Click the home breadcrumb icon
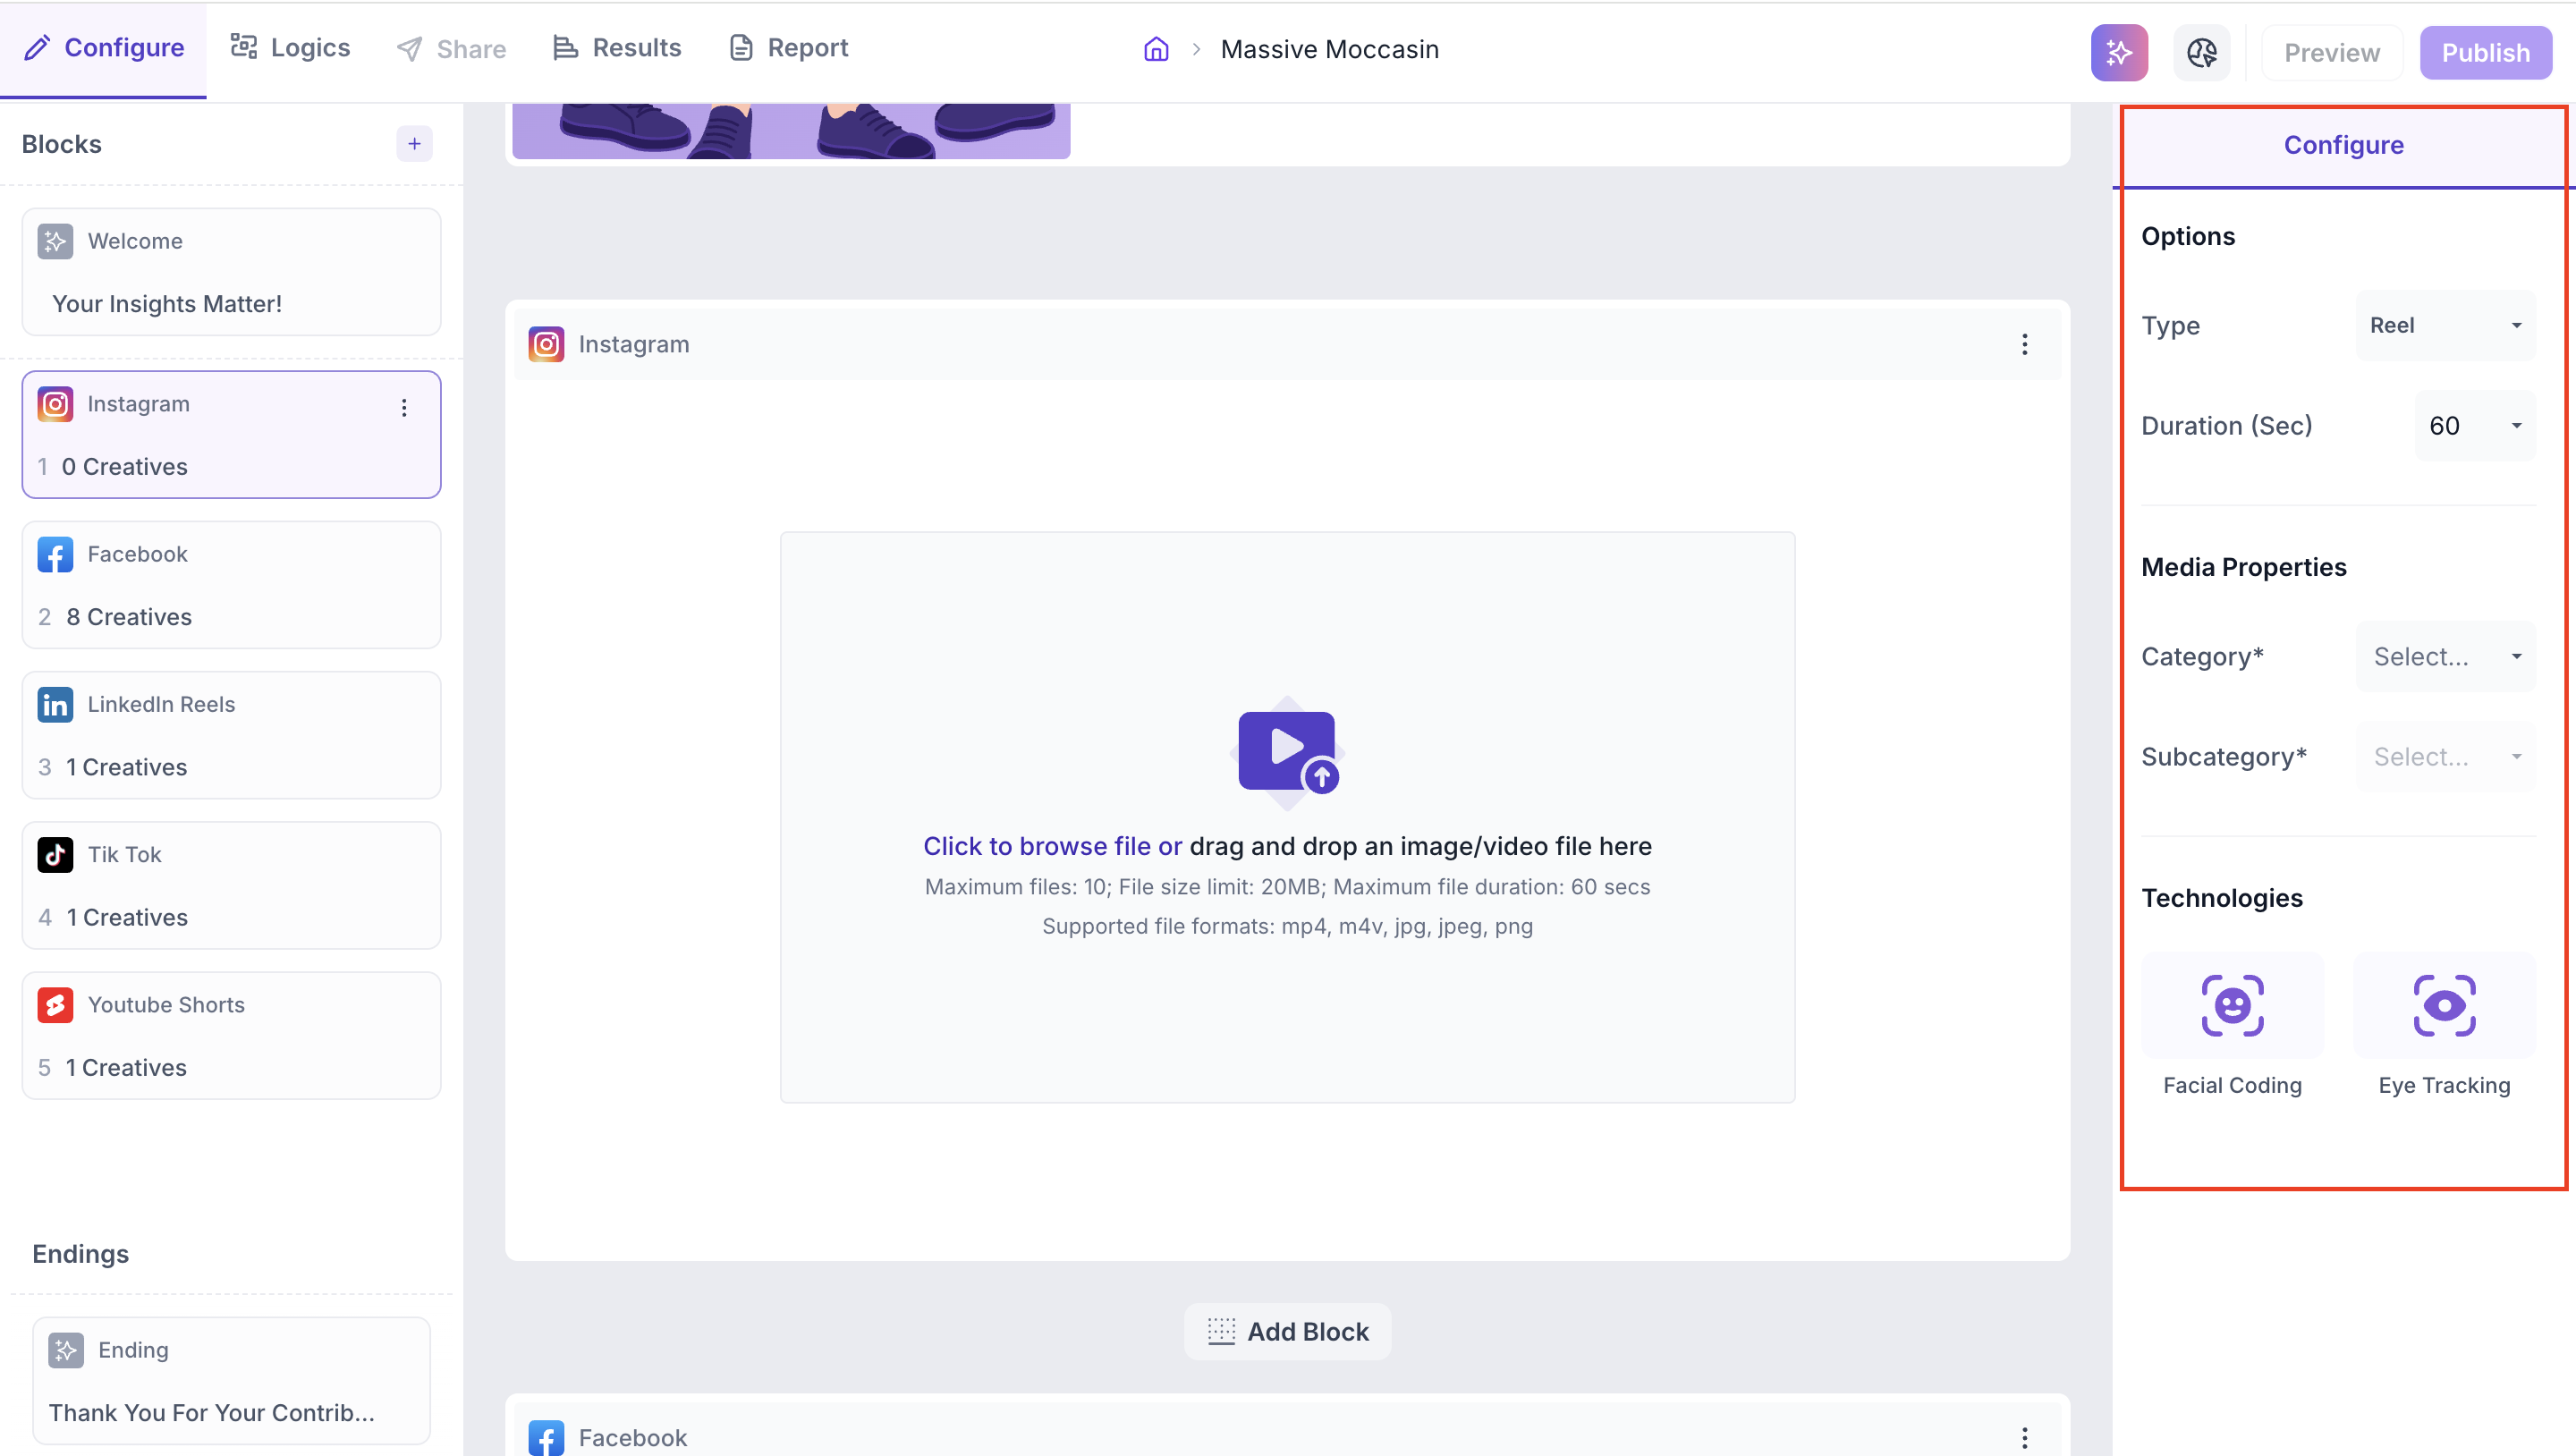 click(x=1156, y=49)
